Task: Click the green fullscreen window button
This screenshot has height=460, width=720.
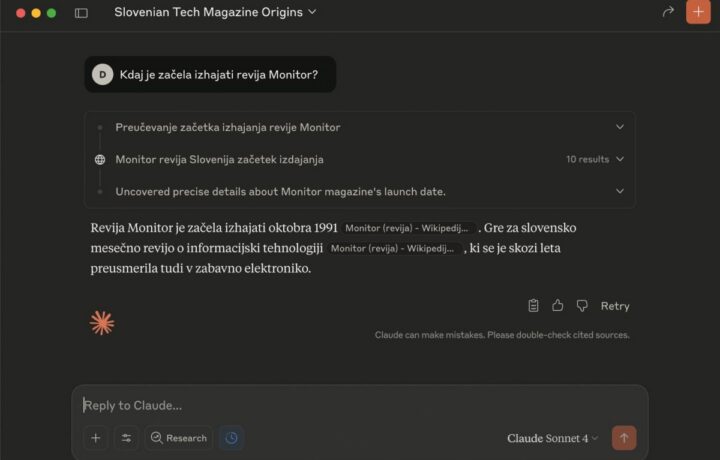Action: (51, 13)
